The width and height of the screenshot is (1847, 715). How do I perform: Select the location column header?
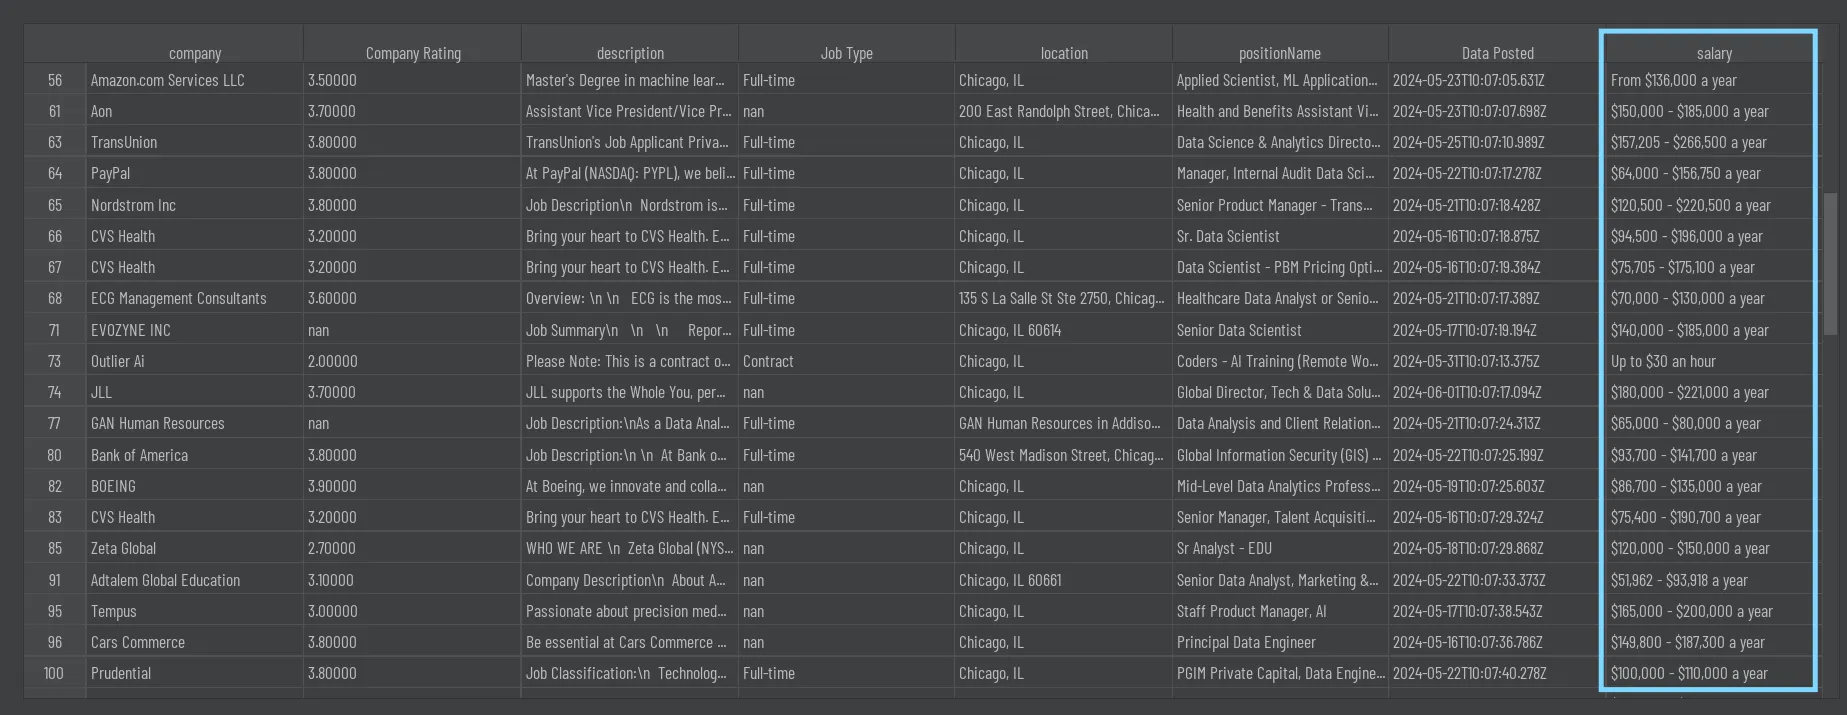tap(1063, 53)
